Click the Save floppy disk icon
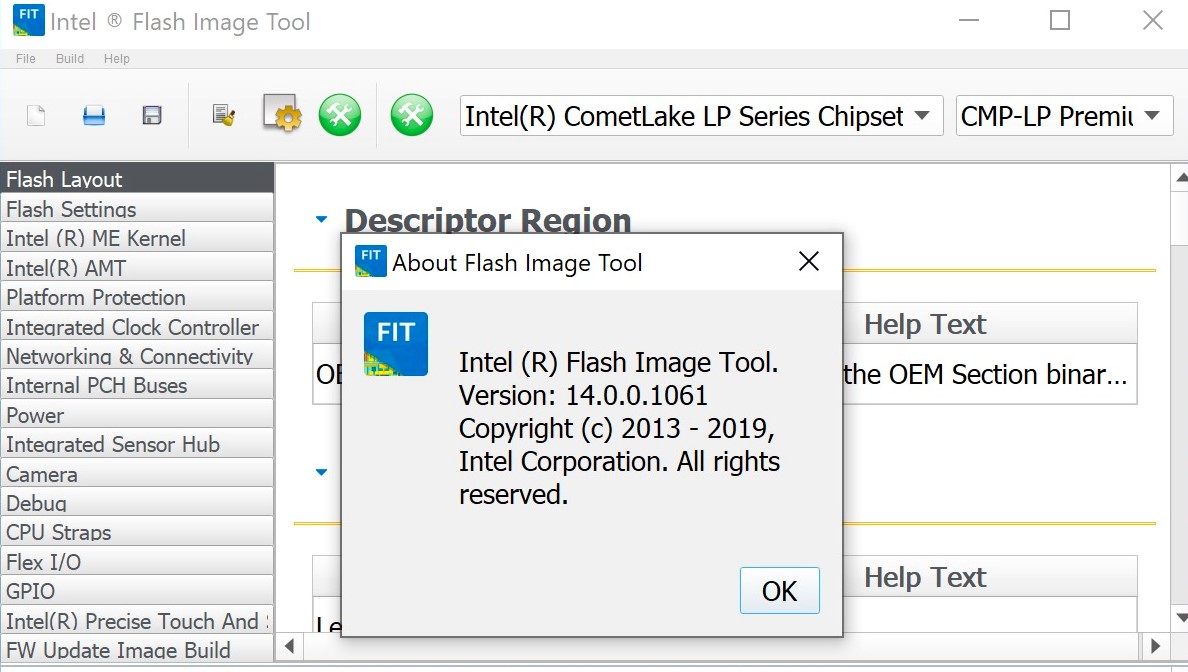The image size is (1188, 672). (152, 115)
